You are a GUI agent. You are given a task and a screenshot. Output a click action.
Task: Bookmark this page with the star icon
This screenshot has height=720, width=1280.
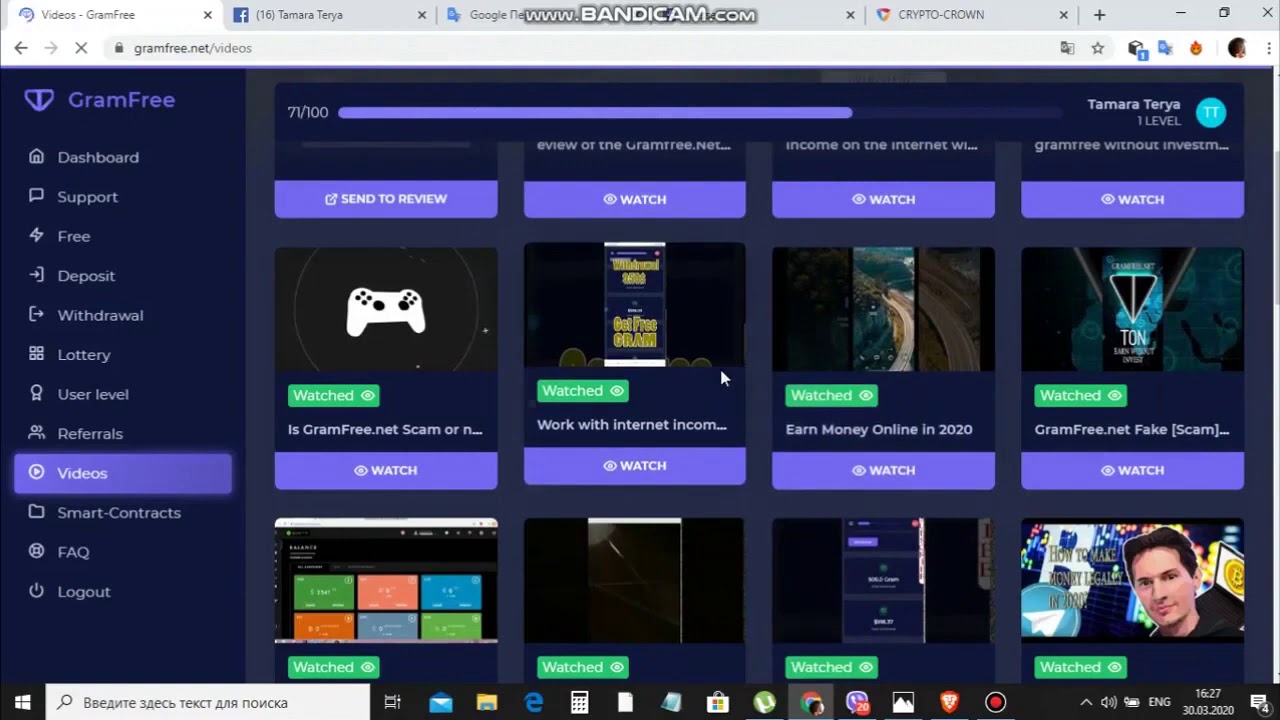(1097, 48)
